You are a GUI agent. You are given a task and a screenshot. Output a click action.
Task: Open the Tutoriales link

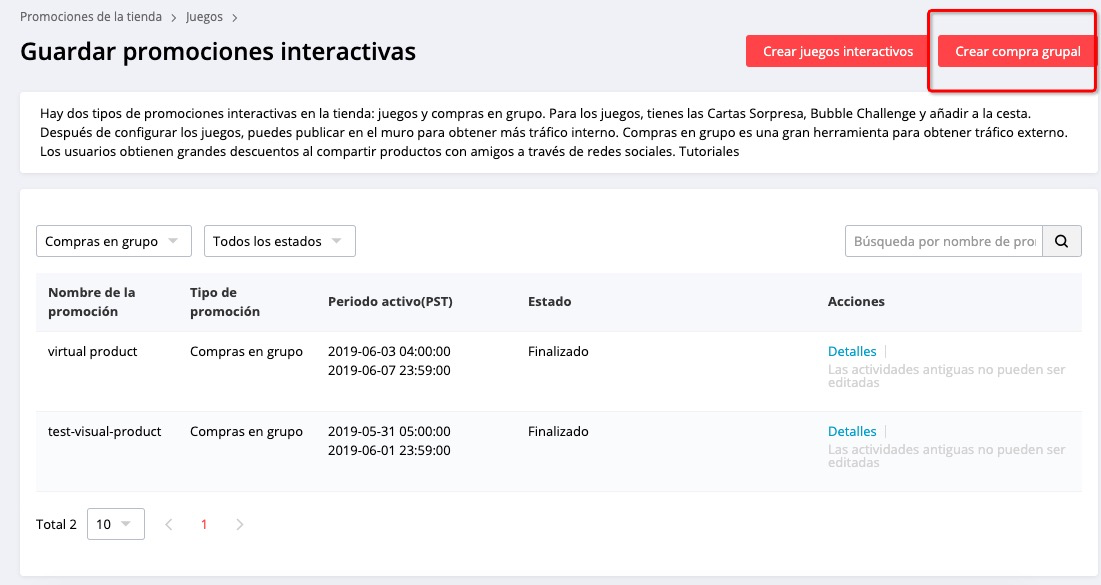708,151
